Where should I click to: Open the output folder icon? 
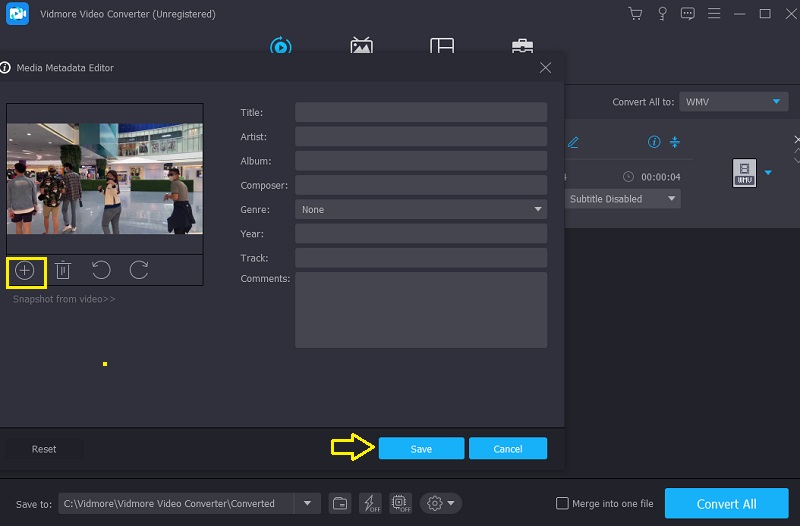pos(340,503)
